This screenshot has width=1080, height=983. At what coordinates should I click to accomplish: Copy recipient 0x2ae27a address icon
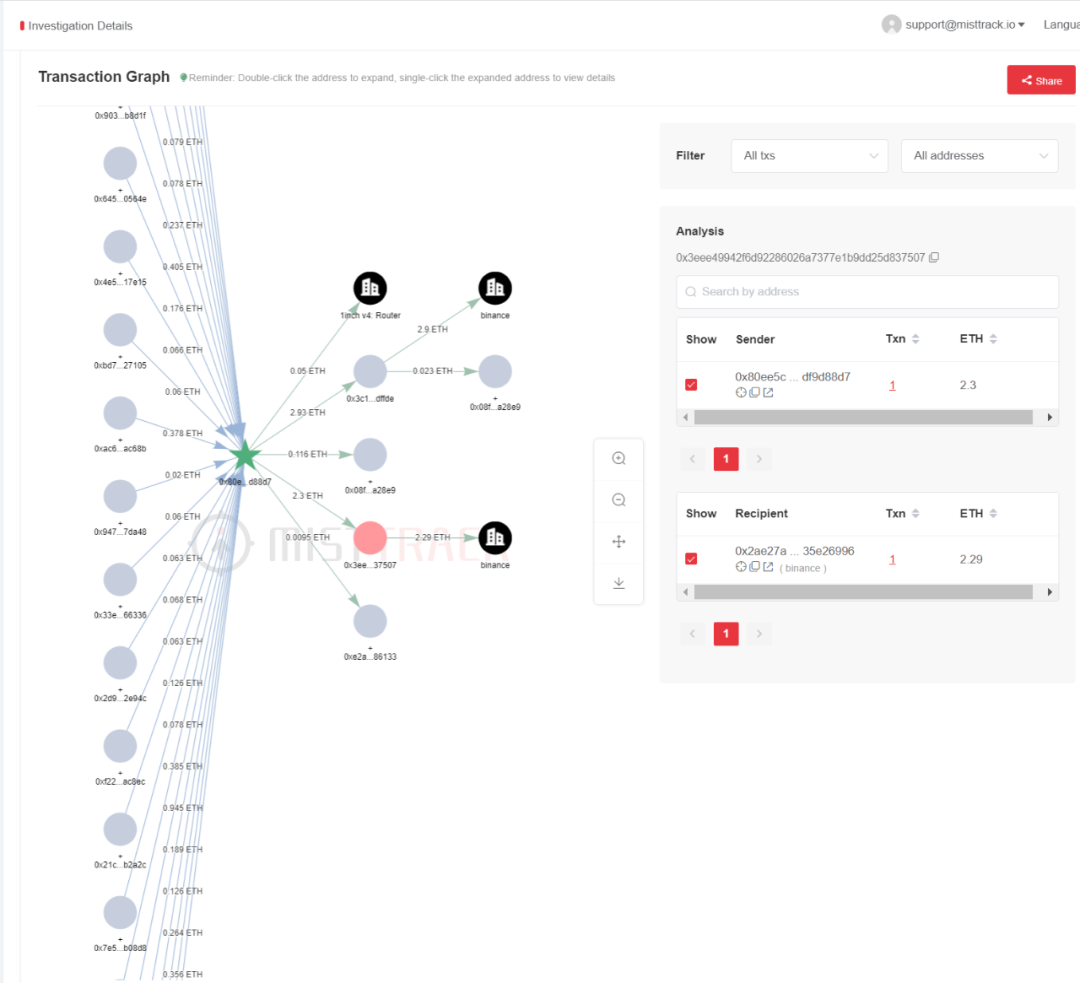pos(754,567)
